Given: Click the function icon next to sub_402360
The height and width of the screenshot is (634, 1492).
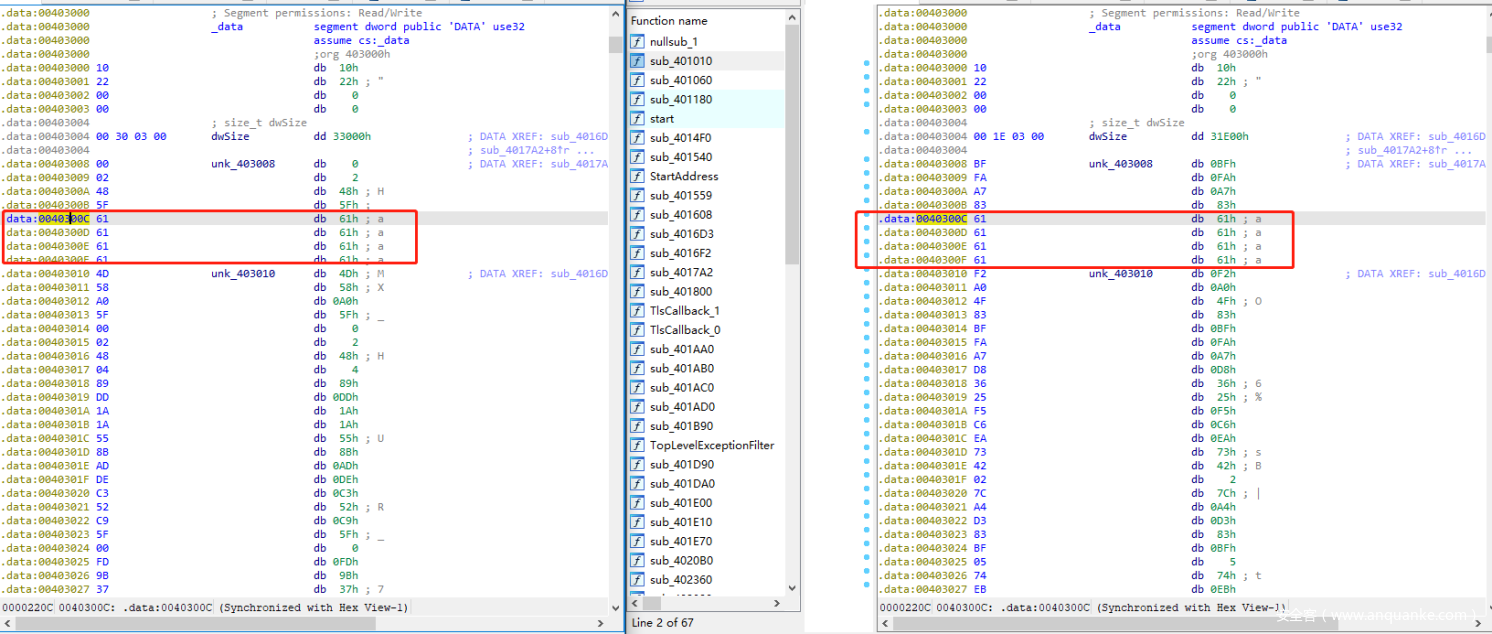Looking at the screenshot, I should click(x=638, y=580).
